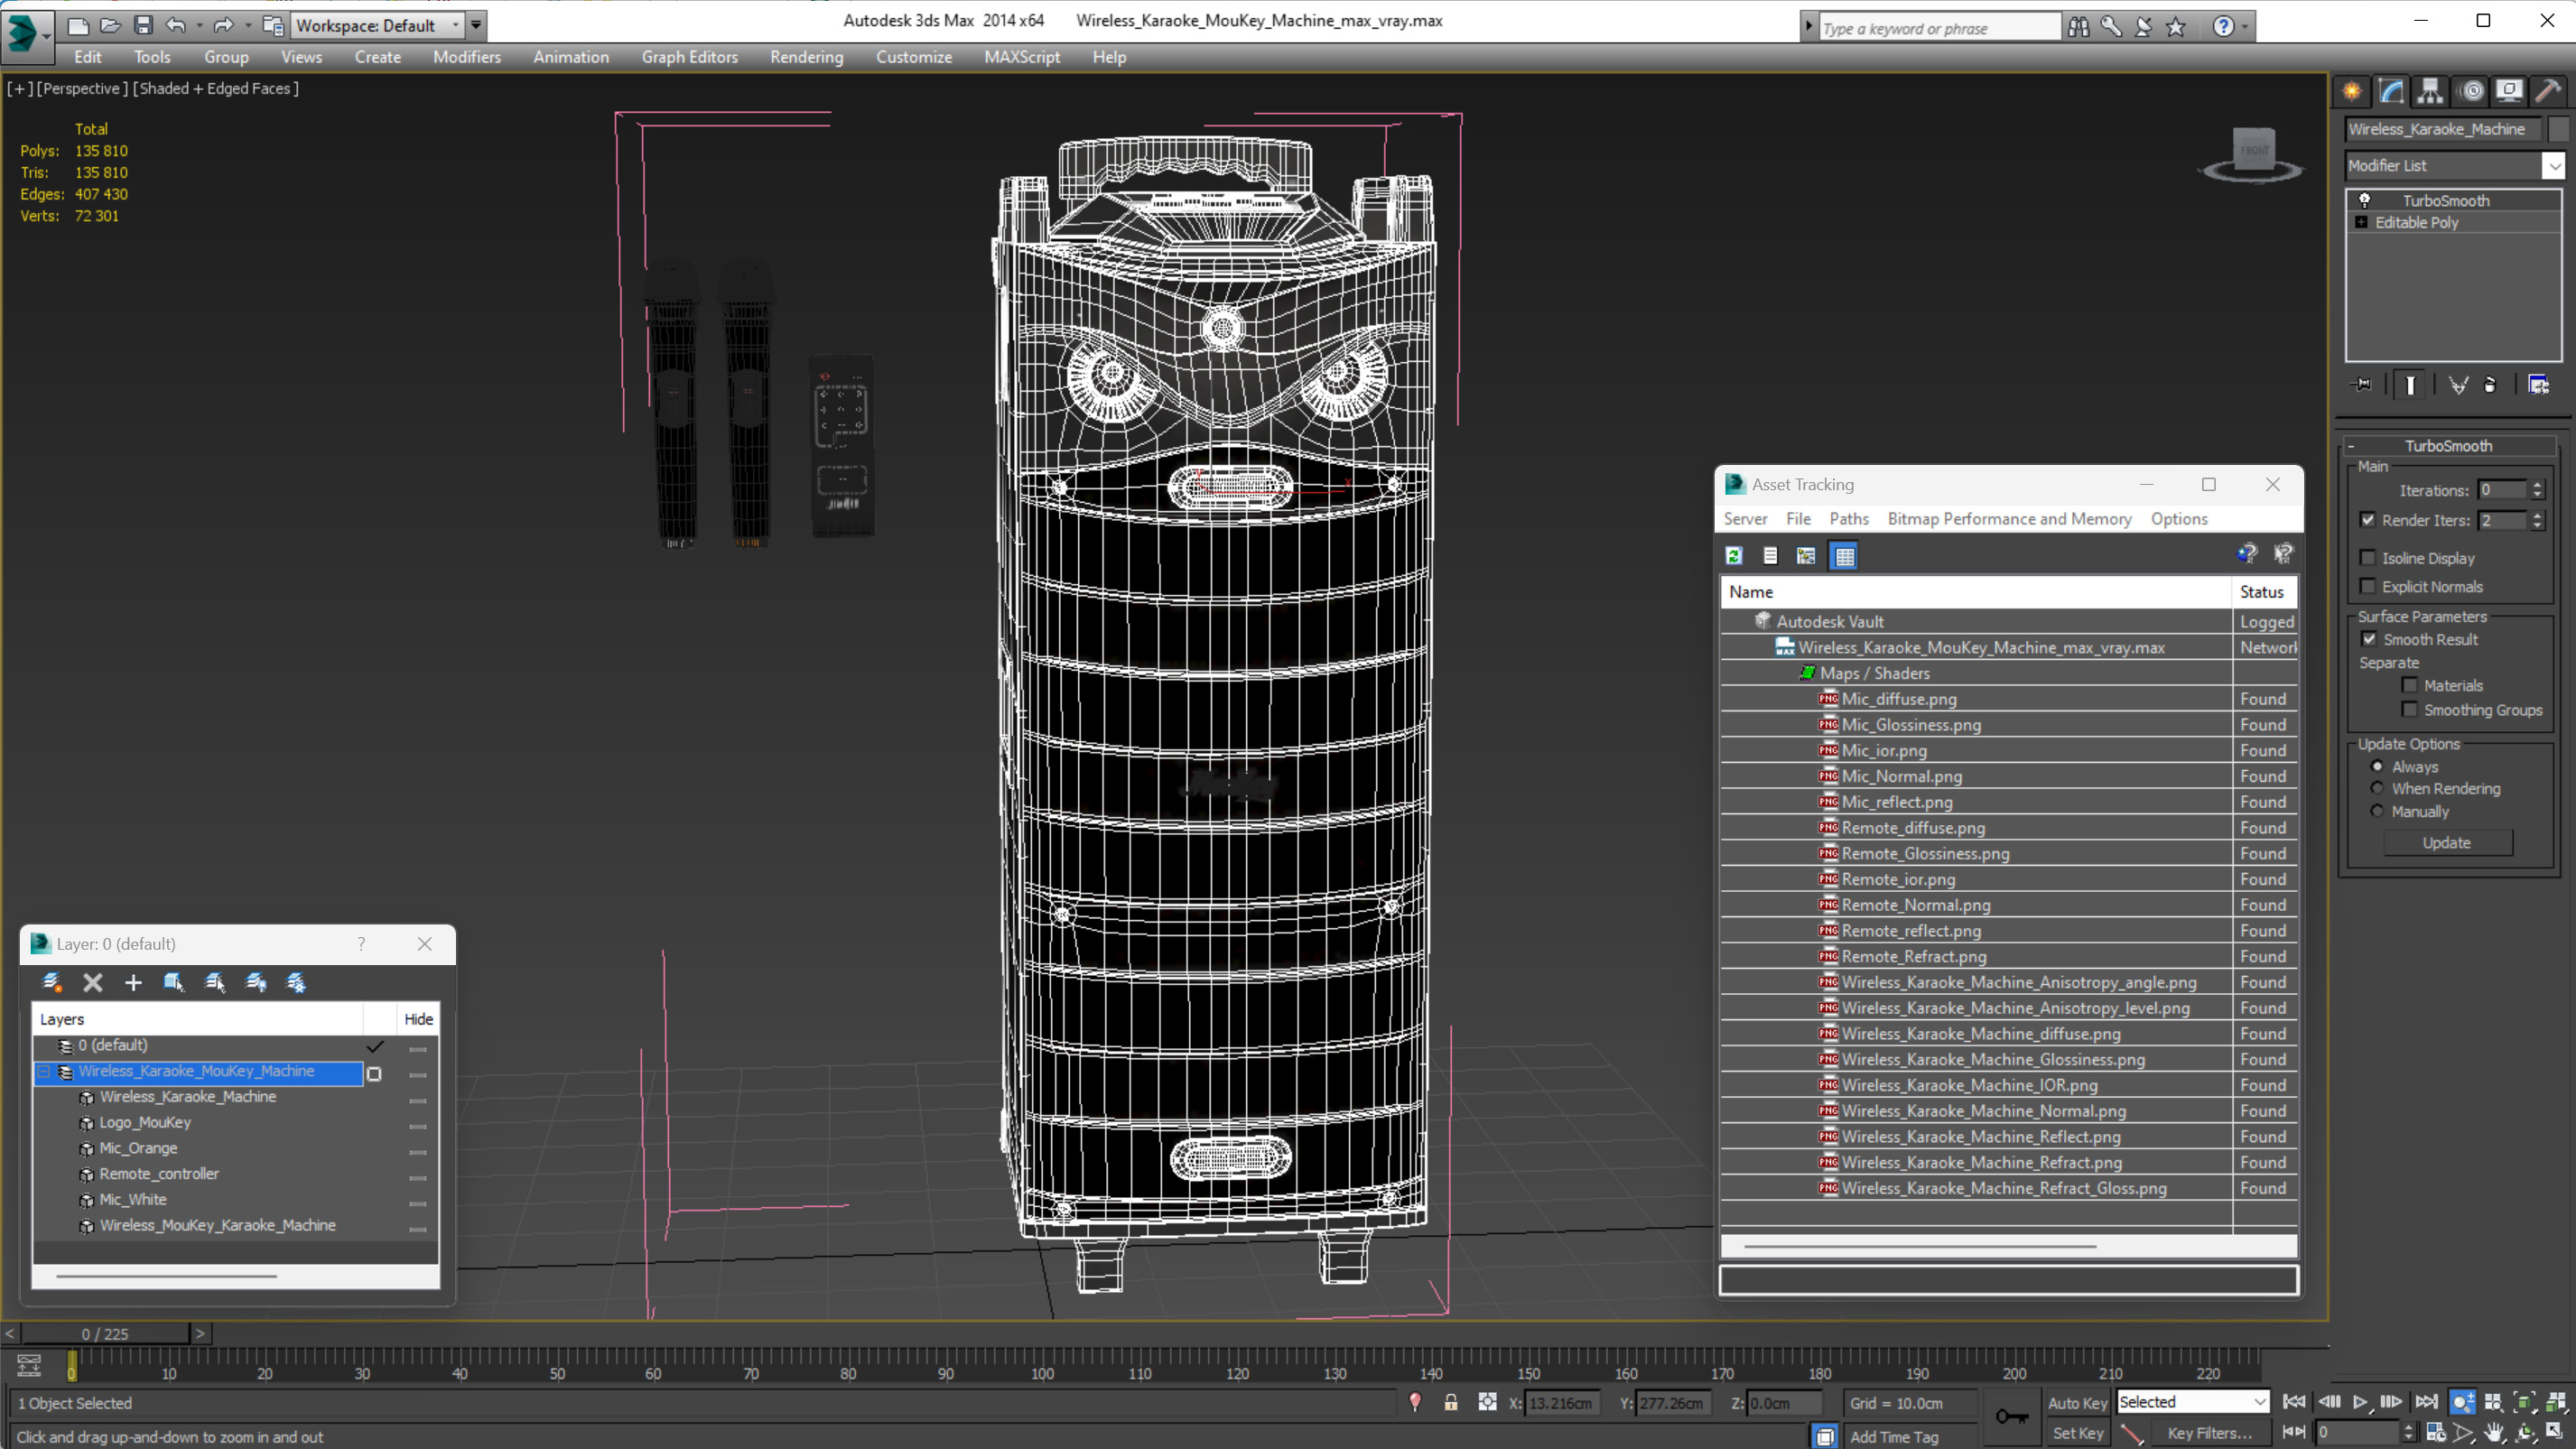The width and height of the screenshot is (2576, 1449).
Task: Click the Remove Modifier trash icon
Action: [2489, 384]
